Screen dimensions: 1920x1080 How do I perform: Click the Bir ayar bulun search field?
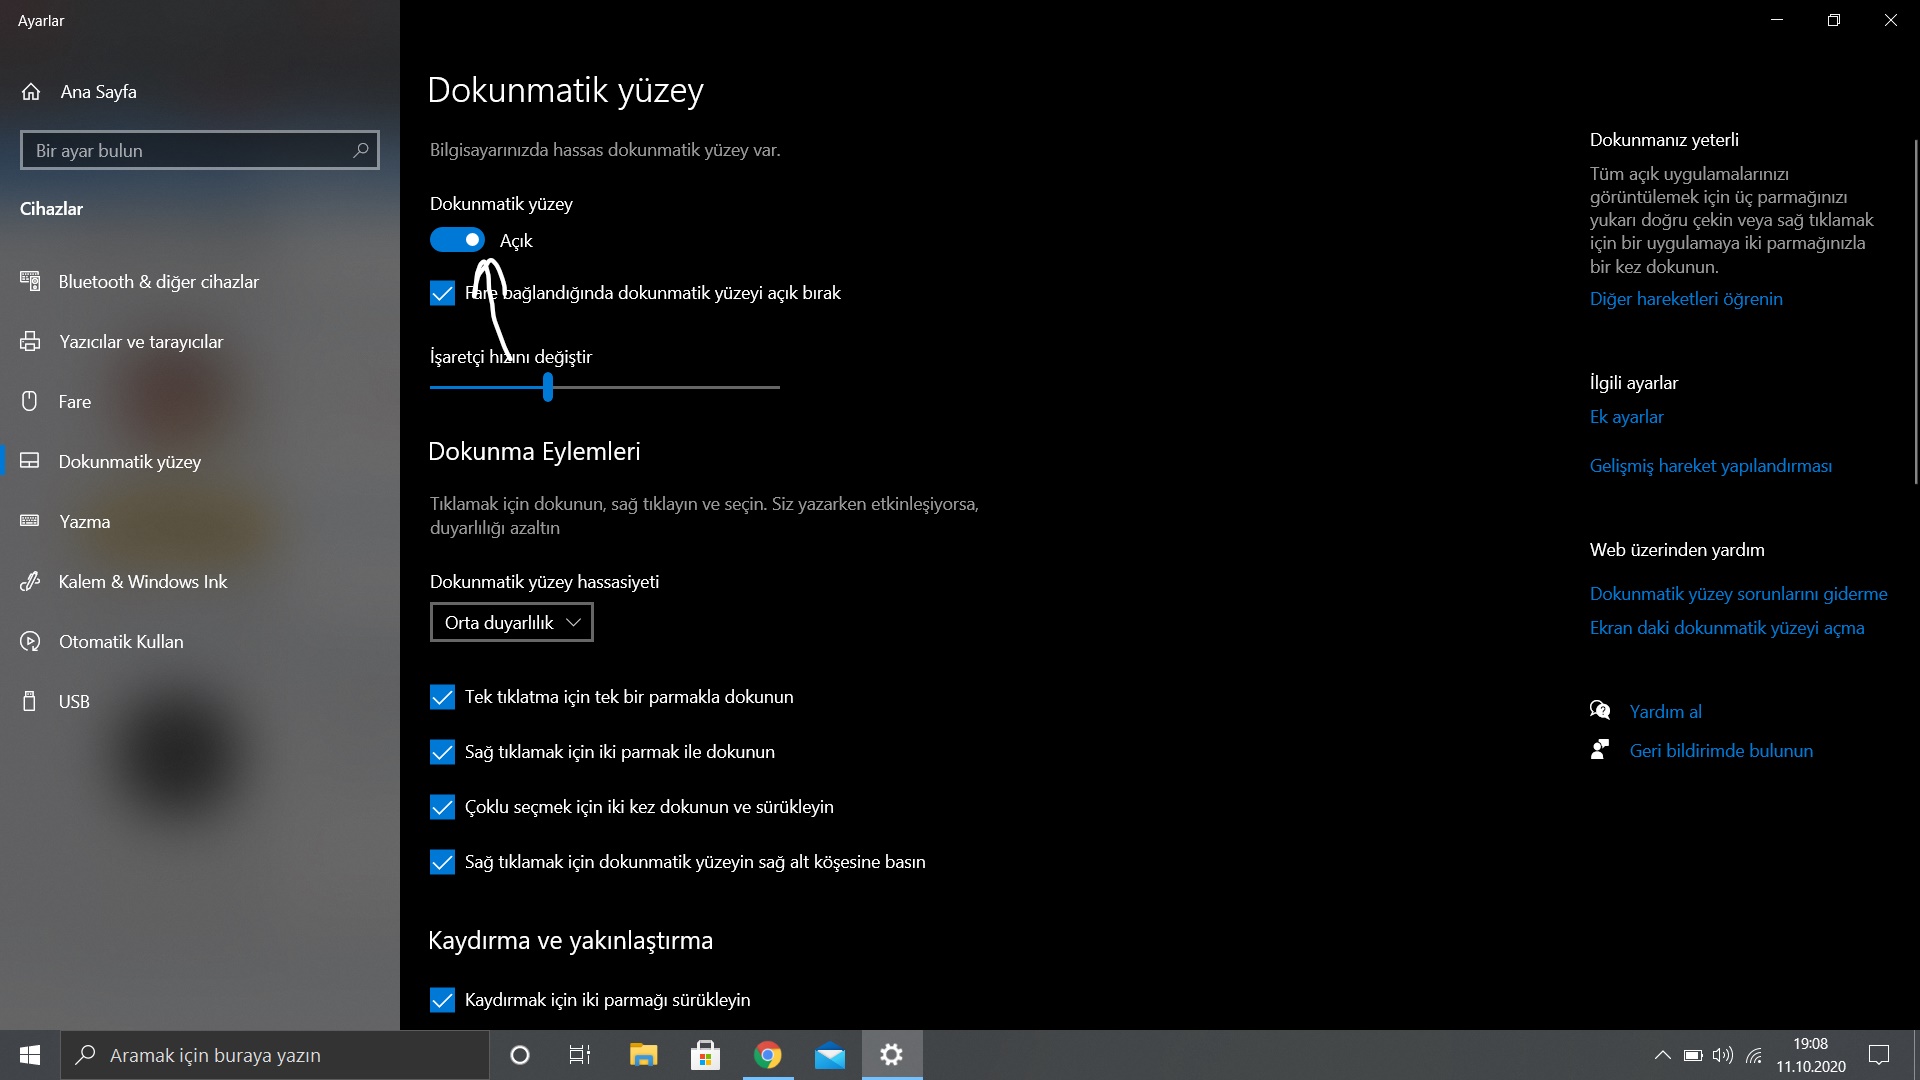tap(185, 150)
